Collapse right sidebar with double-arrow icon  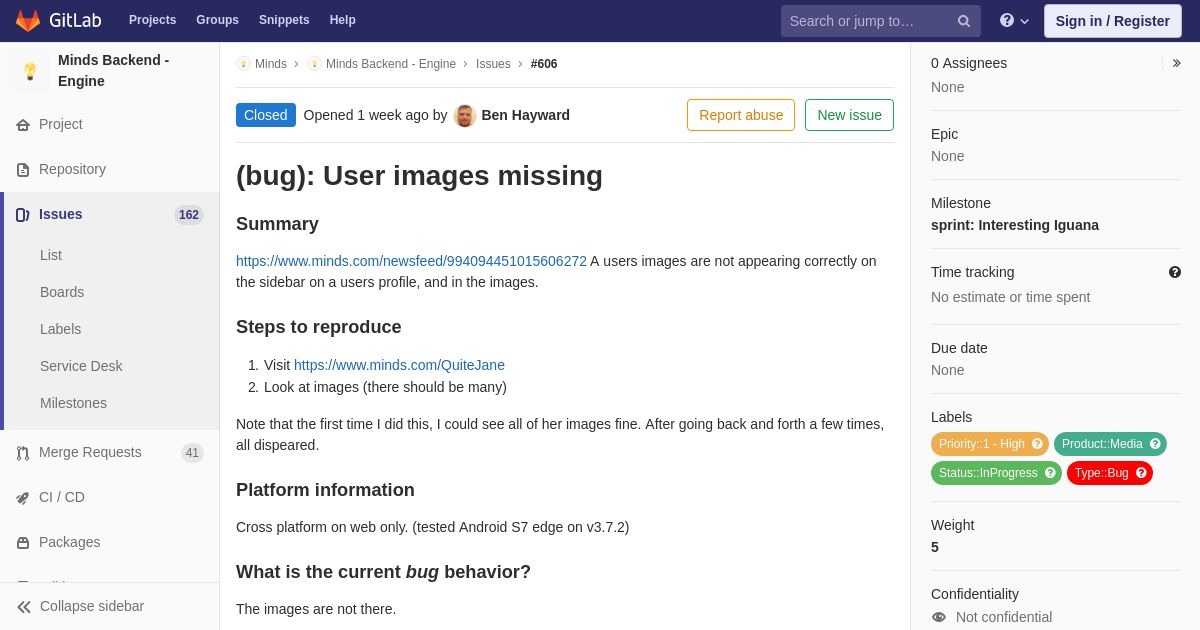(1176, 63)
